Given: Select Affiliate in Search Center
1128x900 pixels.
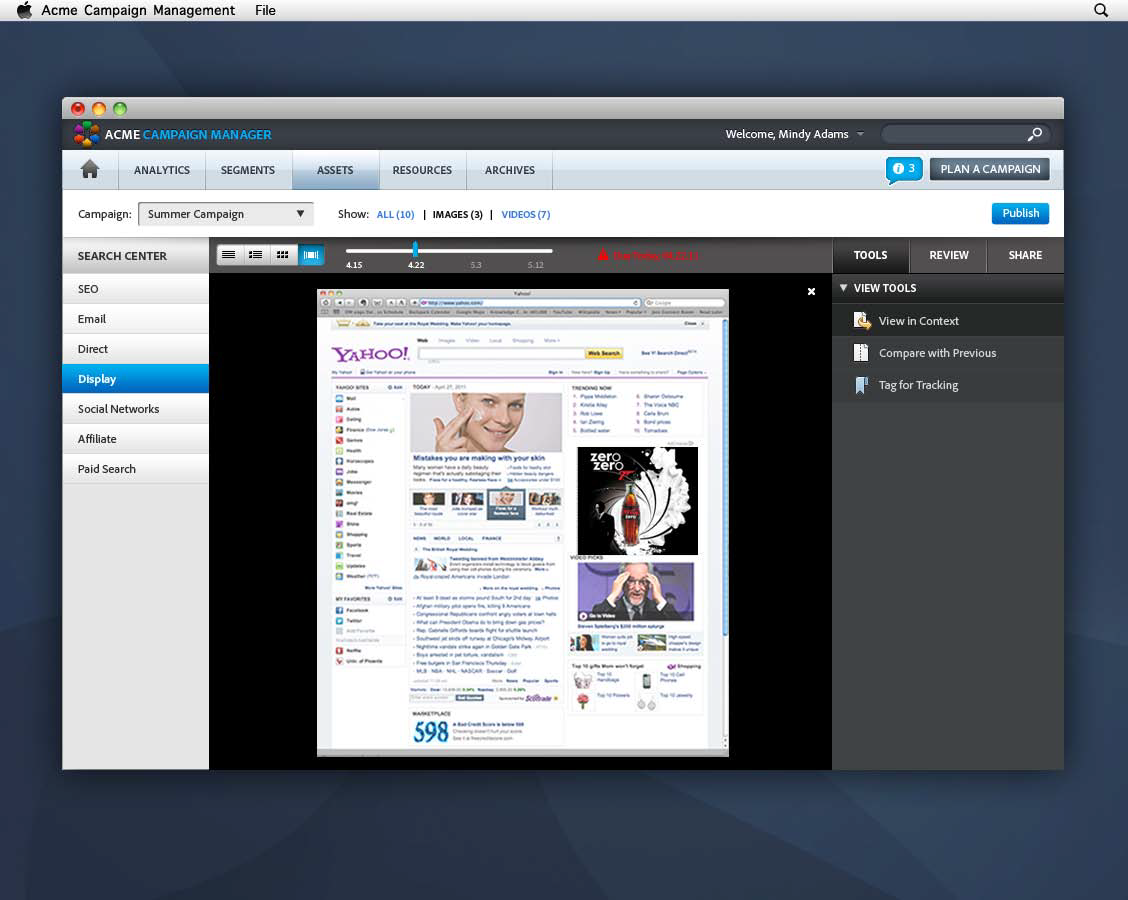Looking at the screenshot, I should click(x=135, y=439).
